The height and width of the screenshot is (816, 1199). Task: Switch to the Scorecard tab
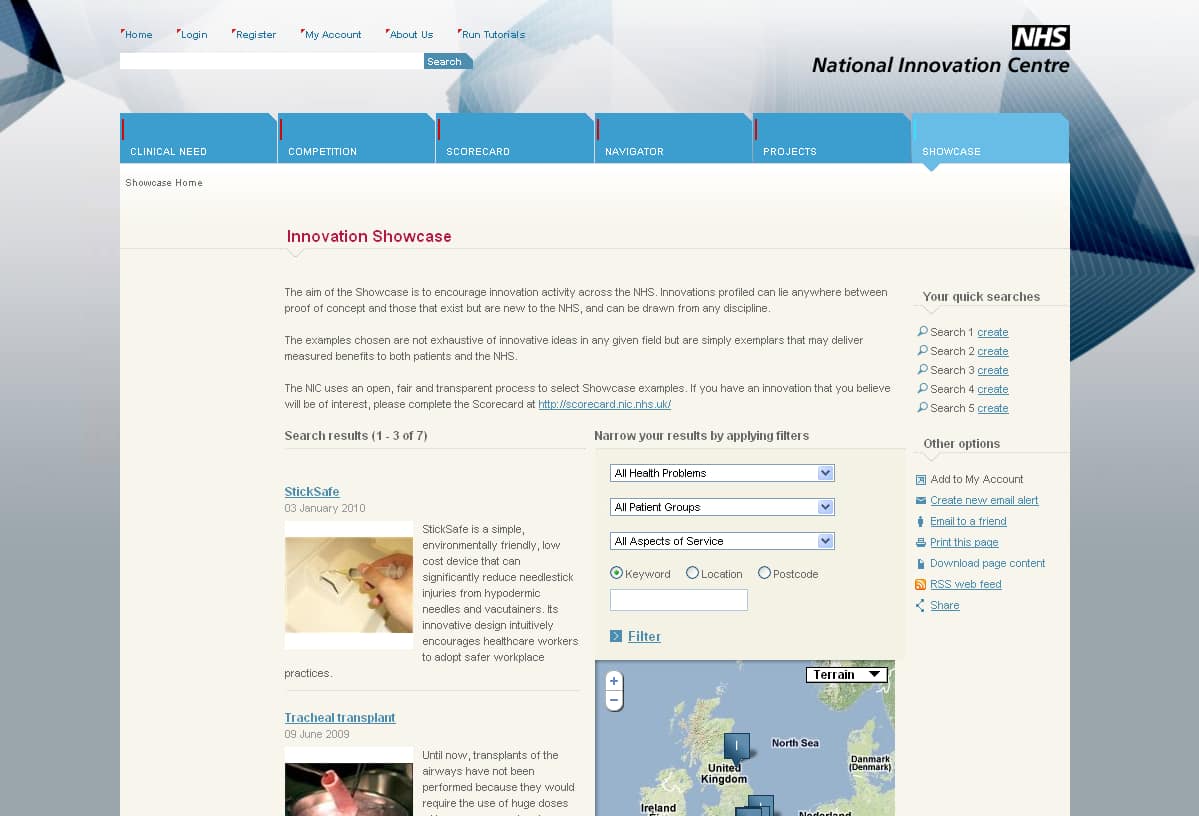pos(514,139)
